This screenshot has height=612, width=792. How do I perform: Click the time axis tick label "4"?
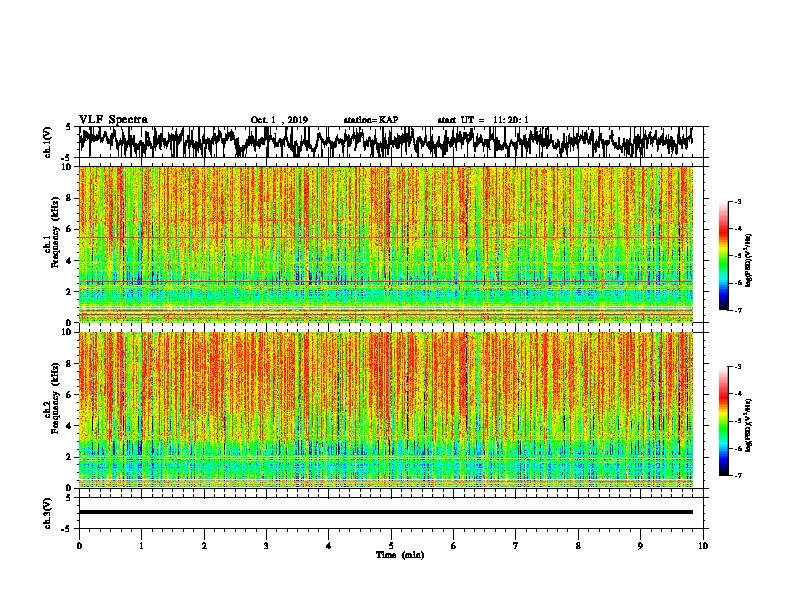(x=329, y=546)
